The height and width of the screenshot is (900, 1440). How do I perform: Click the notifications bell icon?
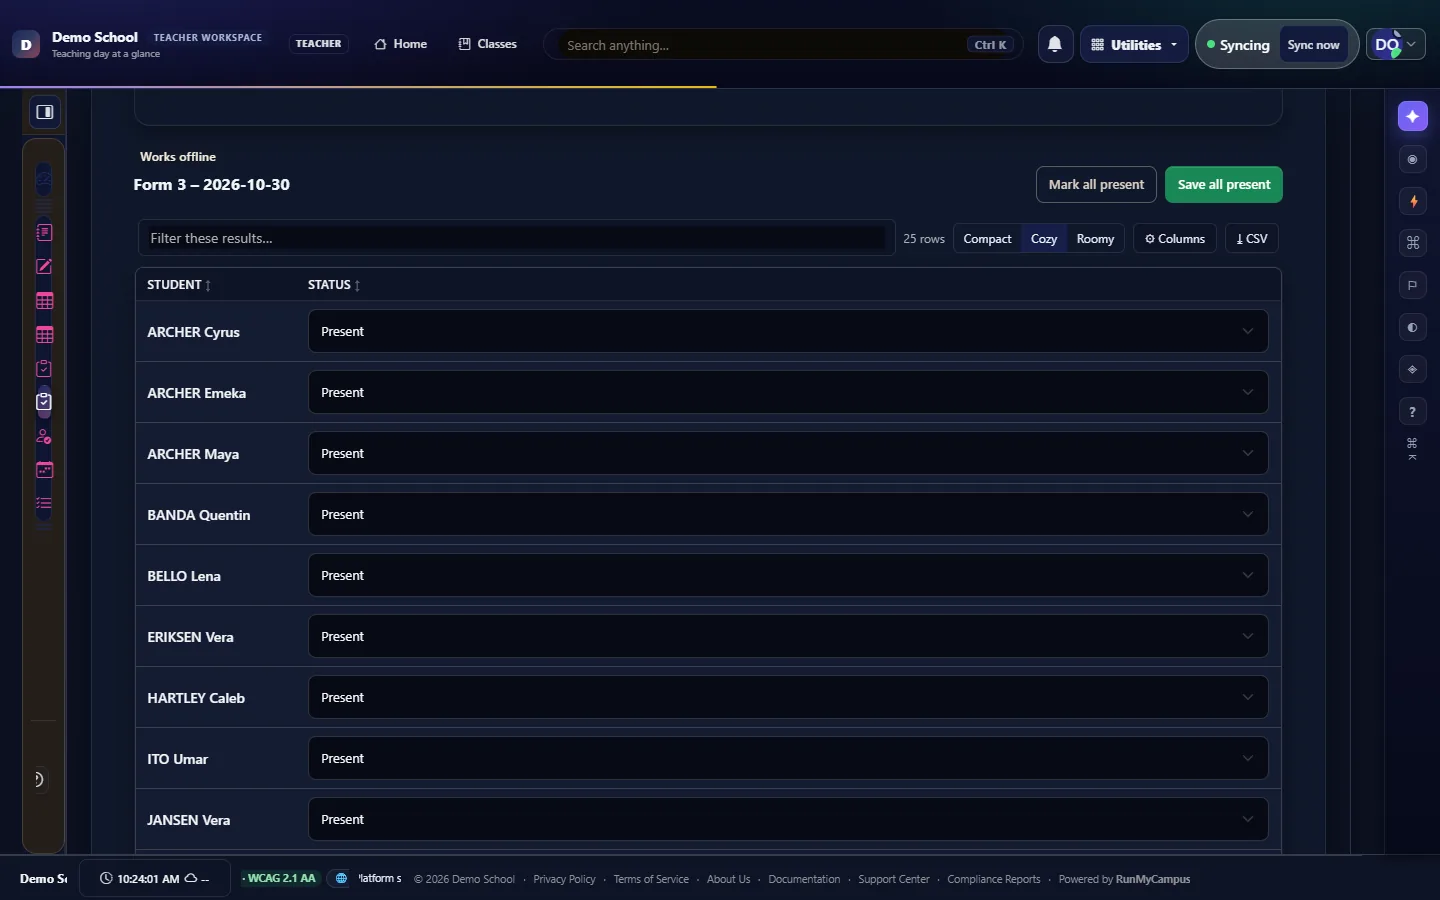(x=1055, y=44)
